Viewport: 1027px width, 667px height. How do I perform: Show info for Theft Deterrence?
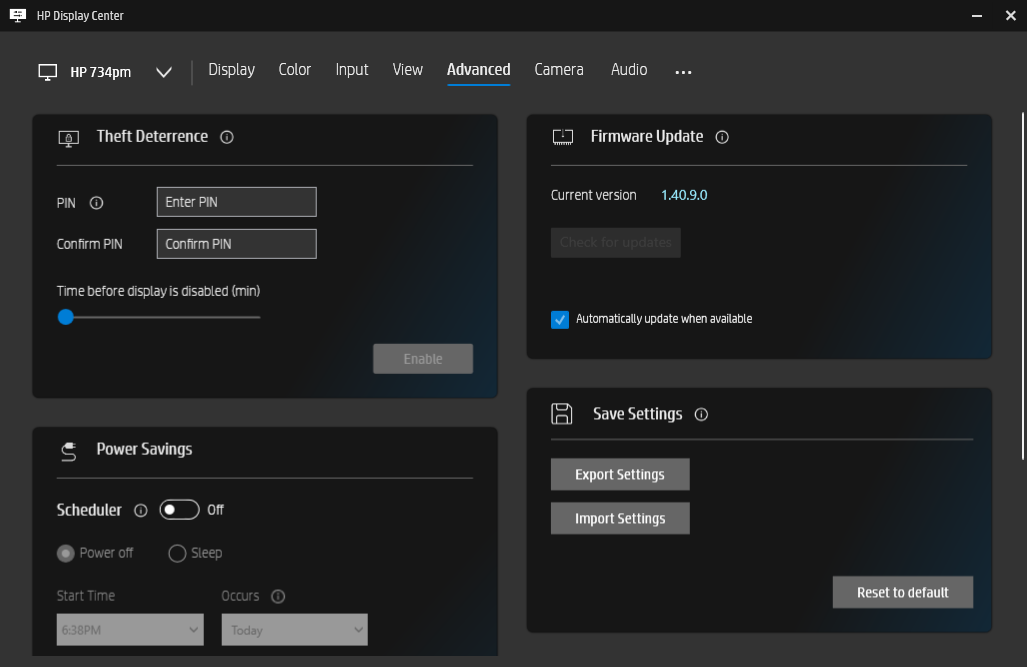tap(227, 137)
